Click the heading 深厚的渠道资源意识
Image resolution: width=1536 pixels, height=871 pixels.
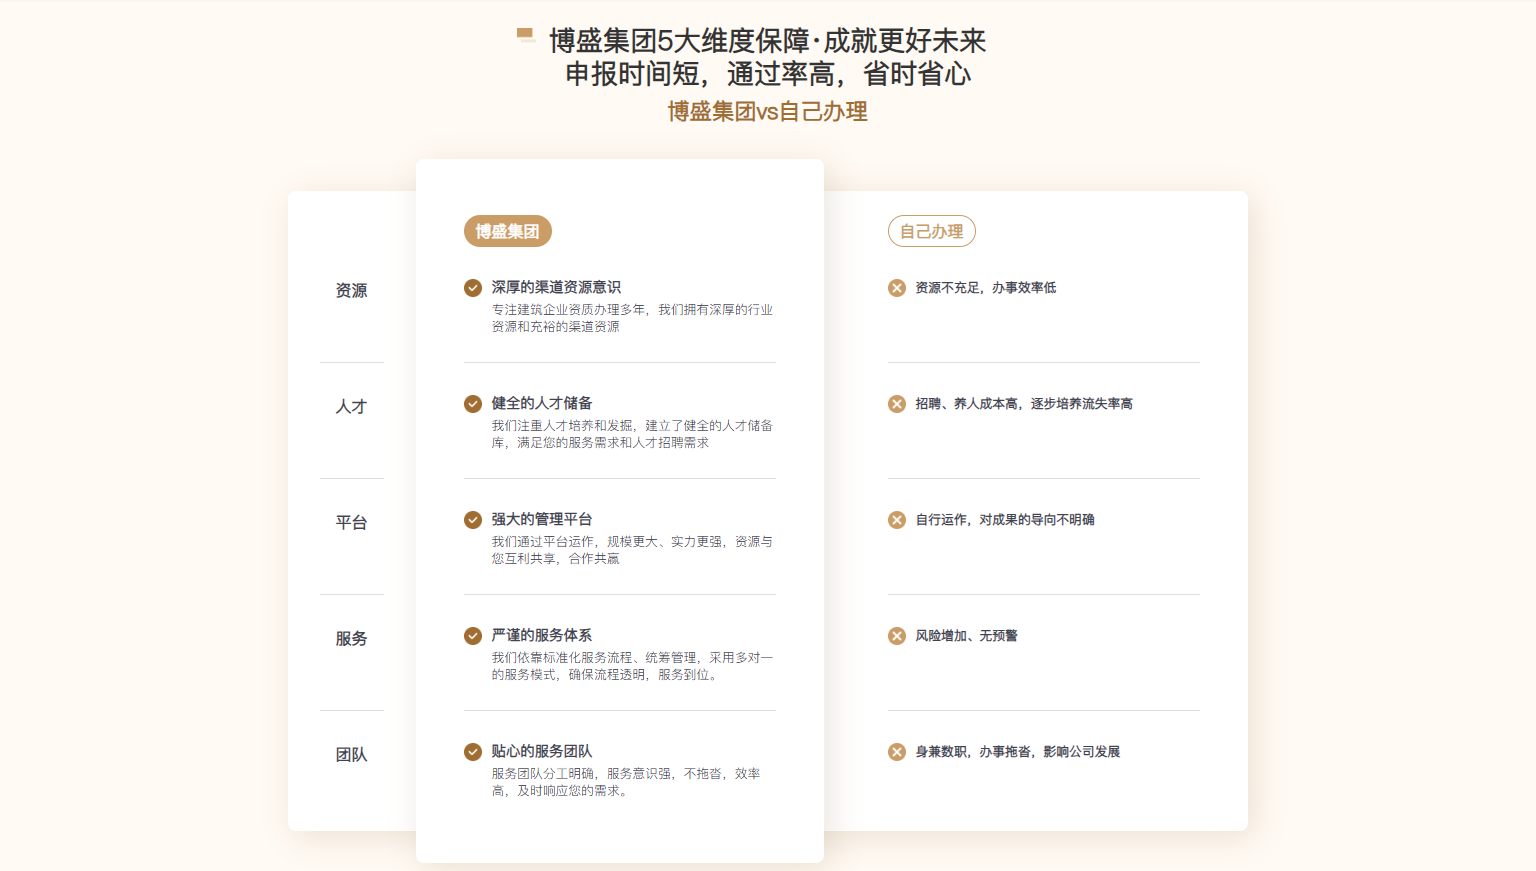point(556,288)
